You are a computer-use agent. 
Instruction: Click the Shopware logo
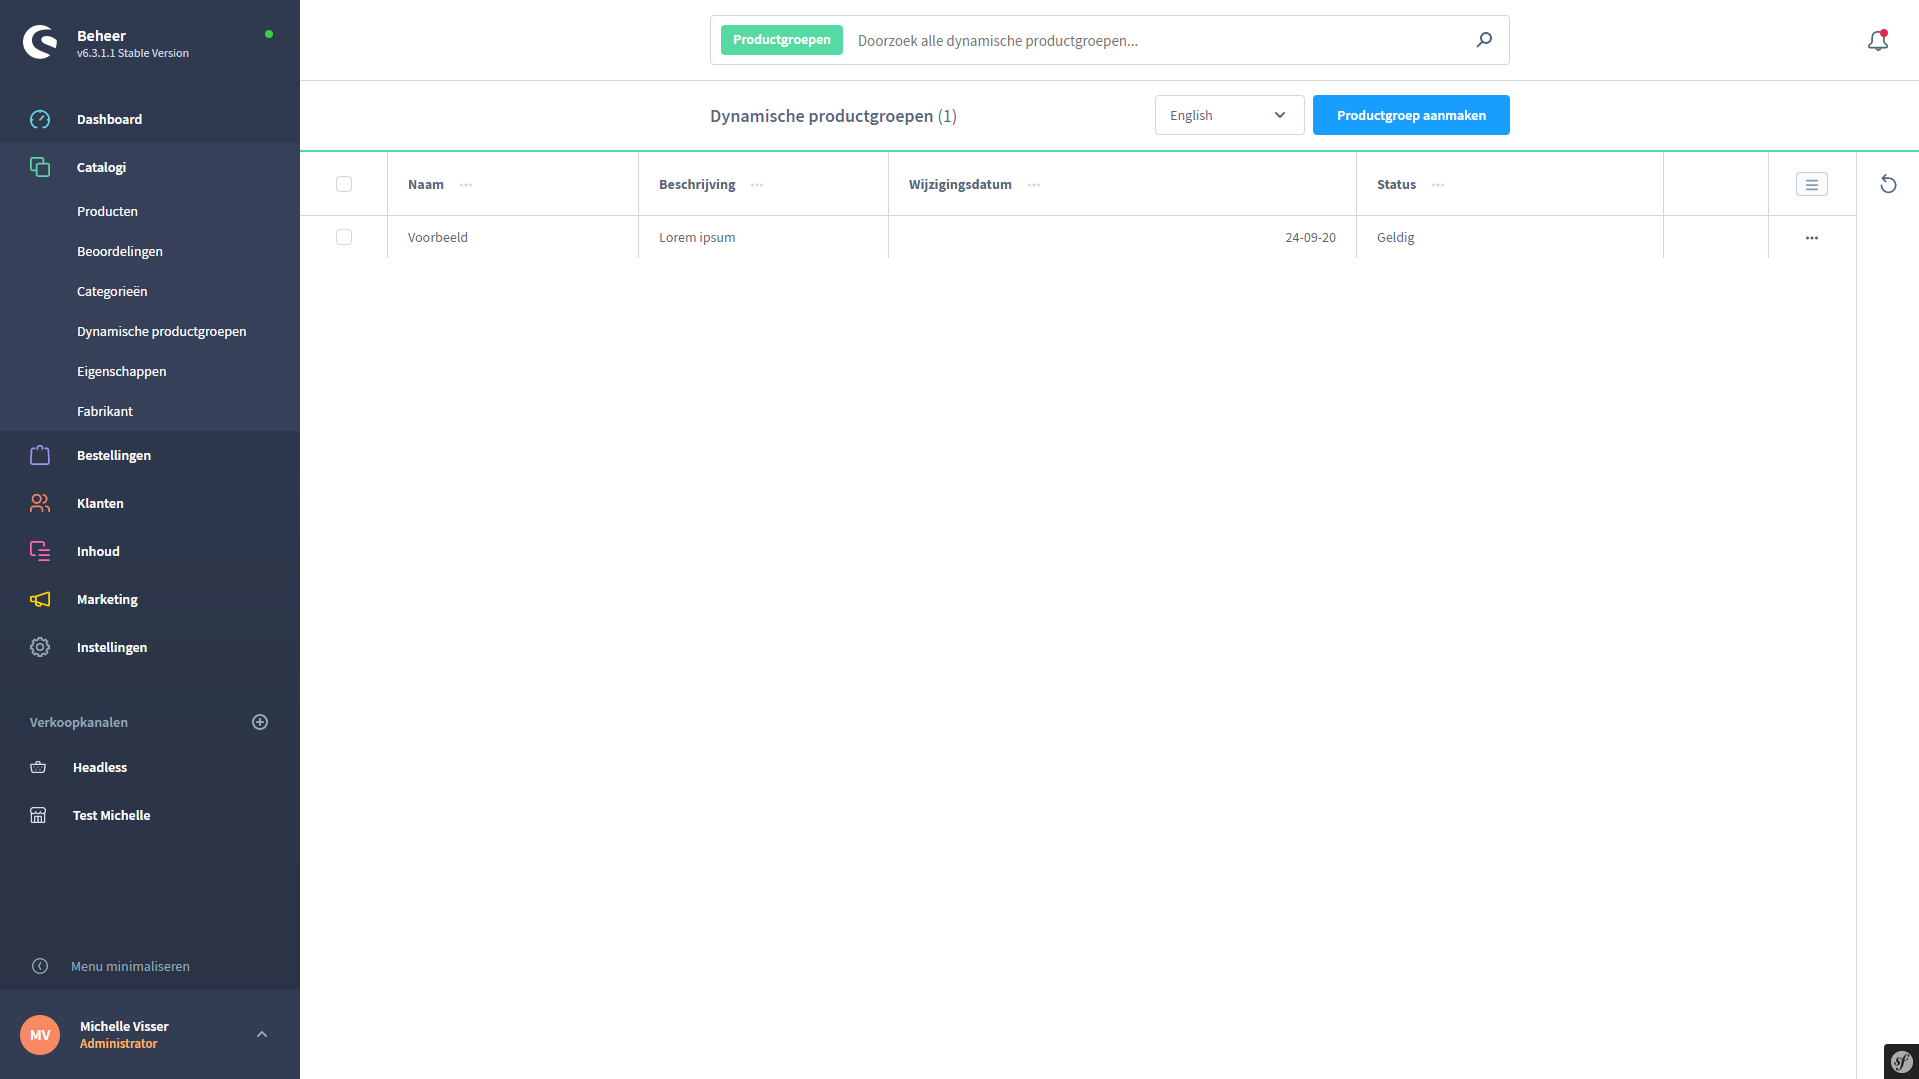40,42
